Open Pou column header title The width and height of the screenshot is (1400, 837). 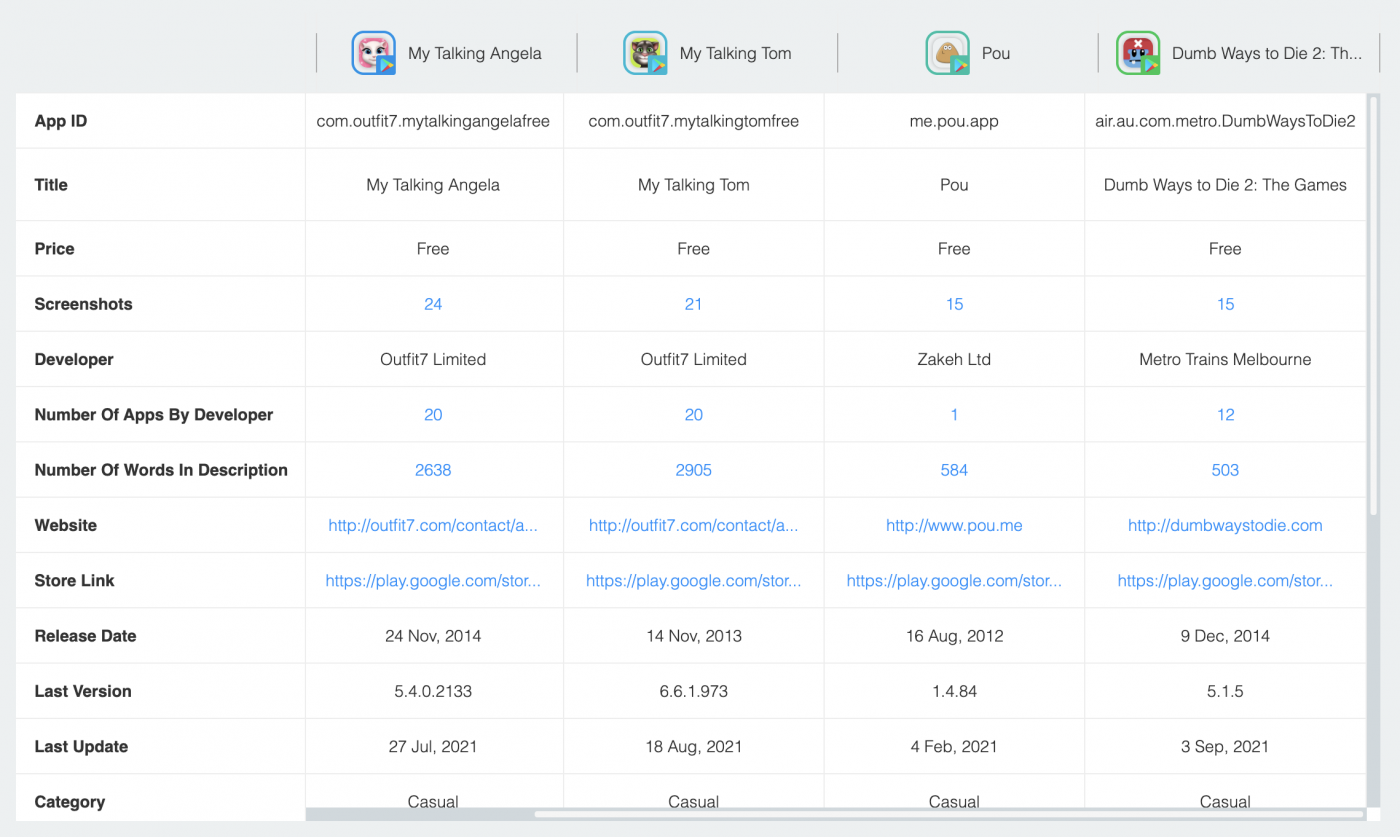click(x=996, y=54)
